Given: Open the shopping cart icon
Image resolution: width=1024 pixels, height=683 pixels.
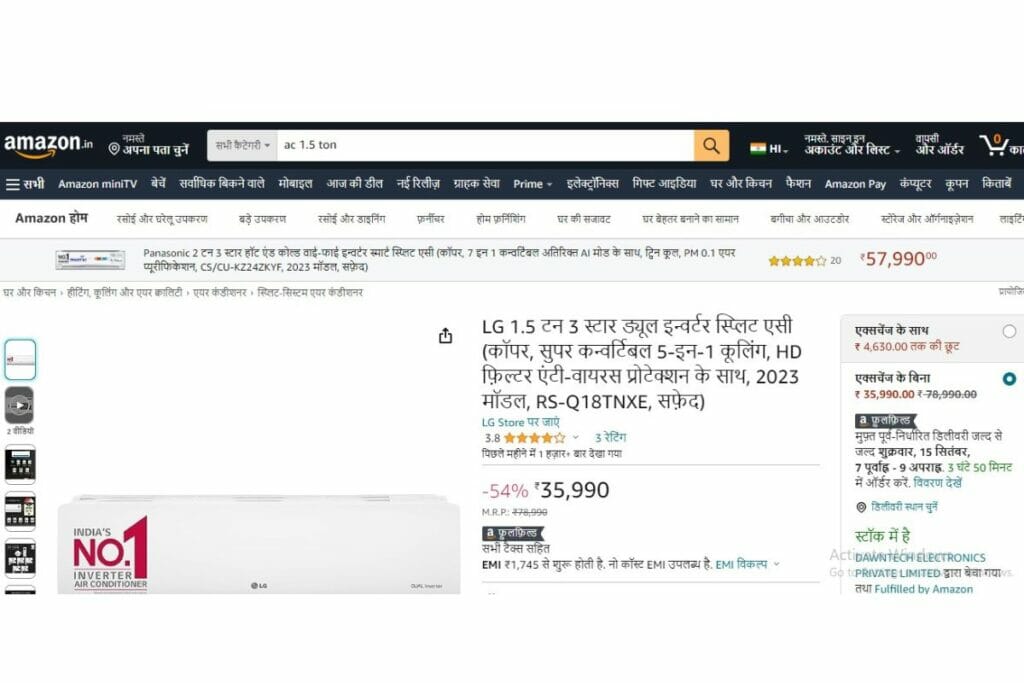Looking at the screenshot, I should [x=994, y=145].
